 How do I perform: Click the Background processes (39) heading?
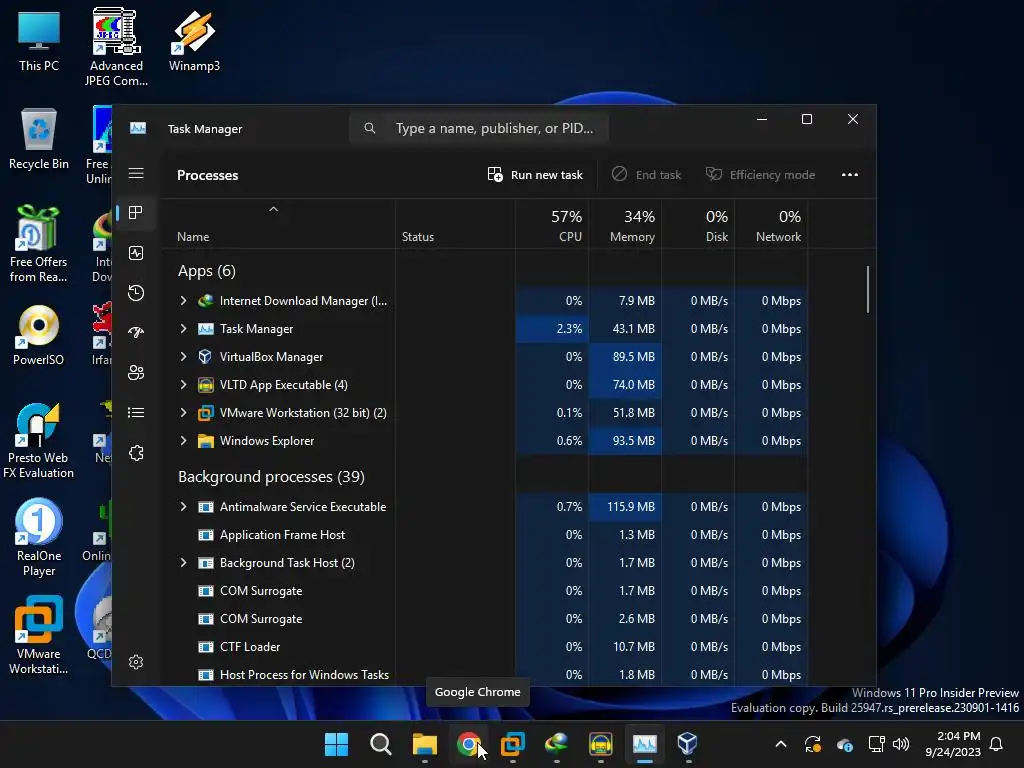tap(271, 477)
